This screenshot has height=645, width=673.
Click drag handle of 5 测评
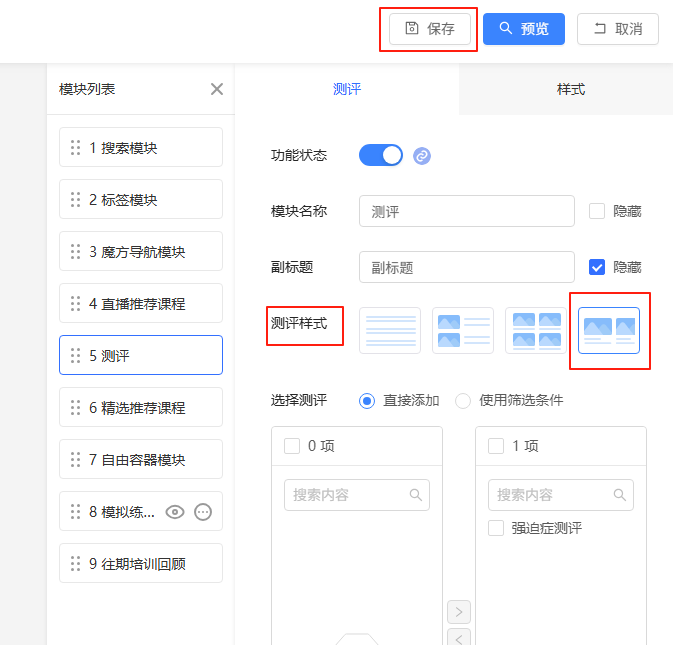click(x=76, y=355)
